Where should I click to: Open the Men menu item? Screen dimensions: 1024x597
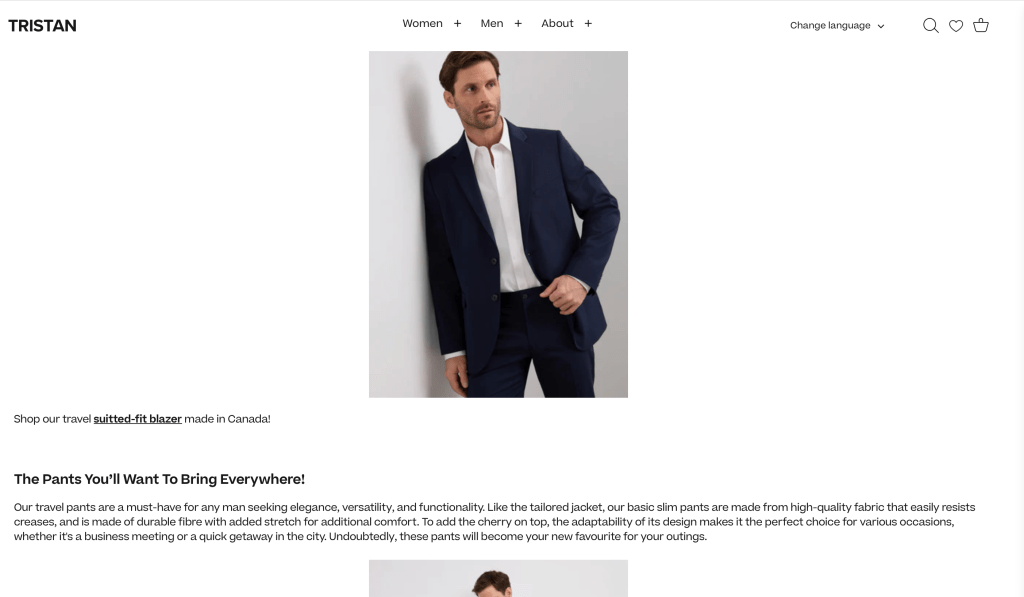(492, 24)
